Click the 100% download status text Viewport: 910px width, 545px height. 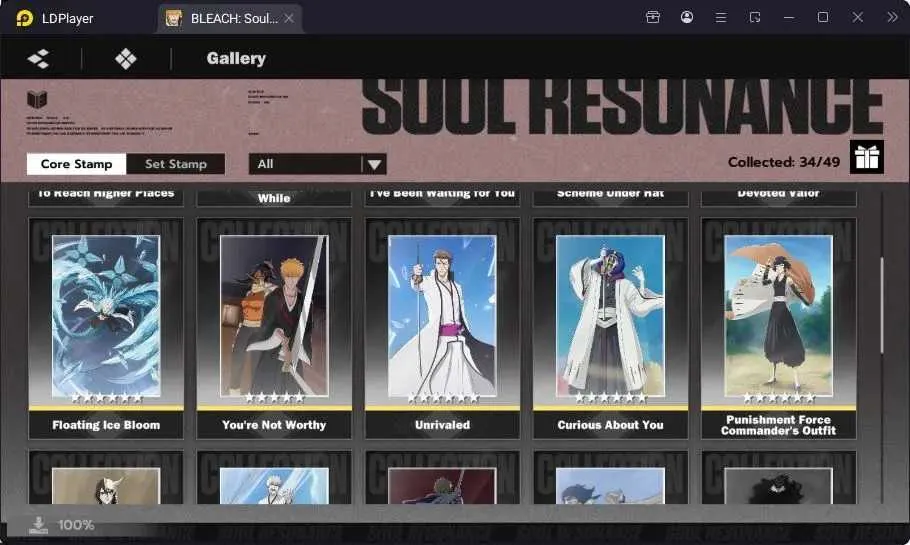click(76, 525)
